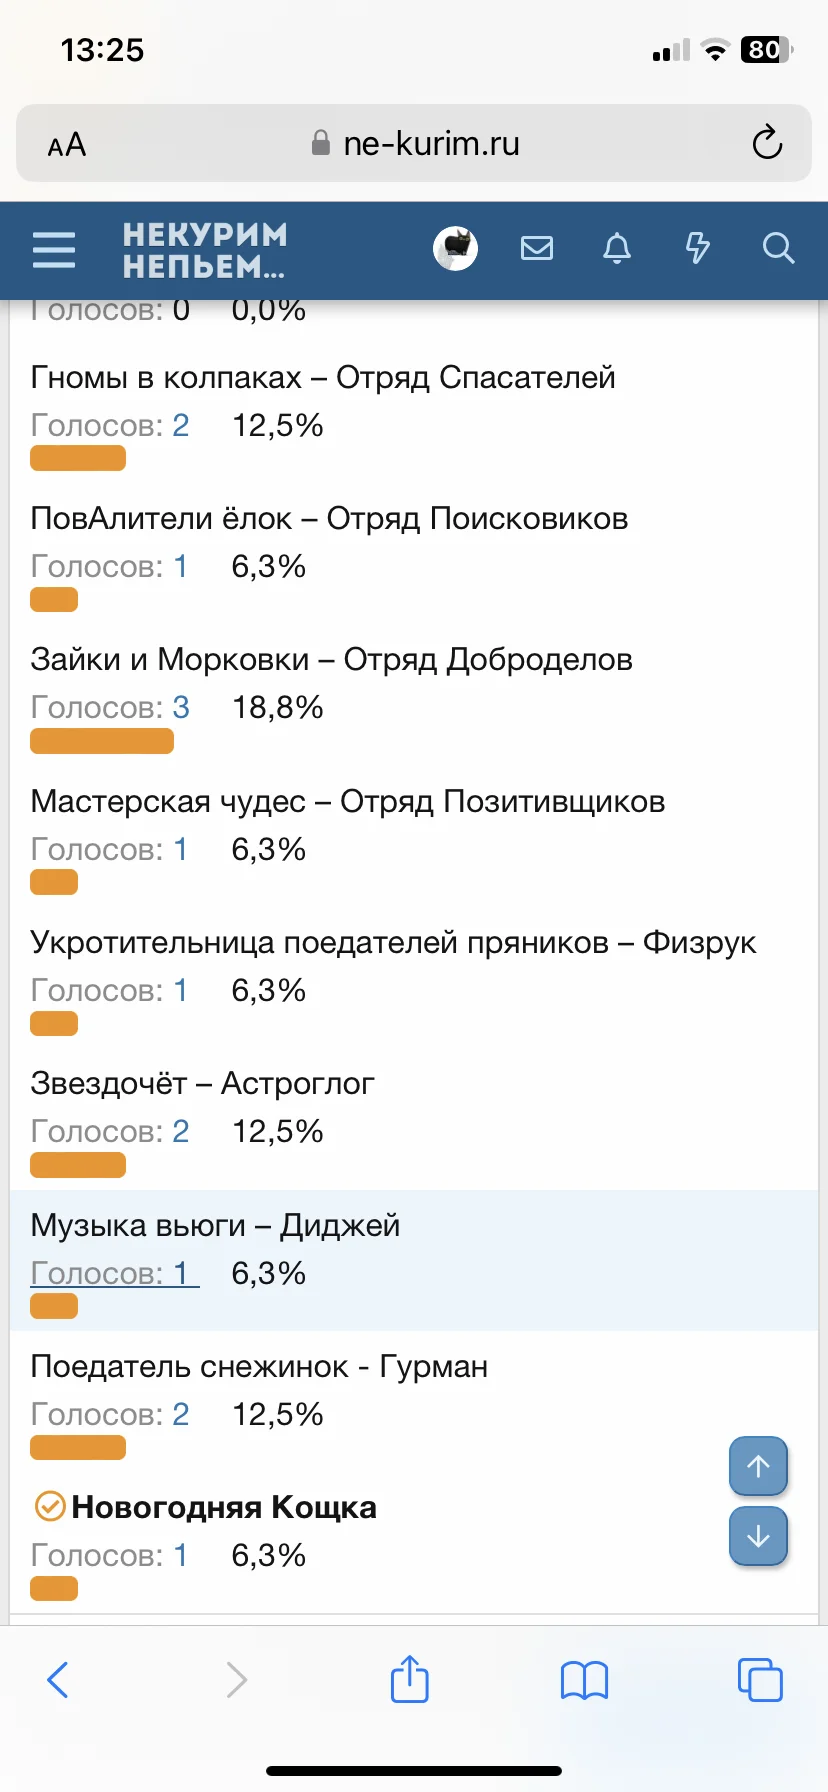
Task: Tap the orange bar under Зайки и Морковки
Action: (x=102, y=741)
